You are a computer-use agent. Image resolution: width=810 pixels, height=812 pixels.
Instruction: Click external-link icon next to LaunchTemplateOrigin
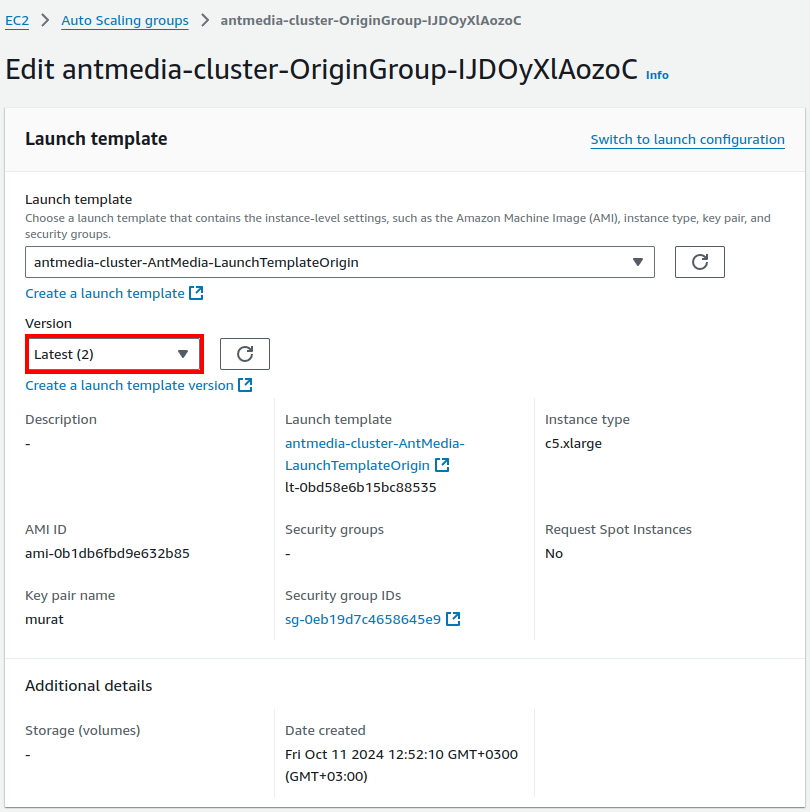coord(442,465)
